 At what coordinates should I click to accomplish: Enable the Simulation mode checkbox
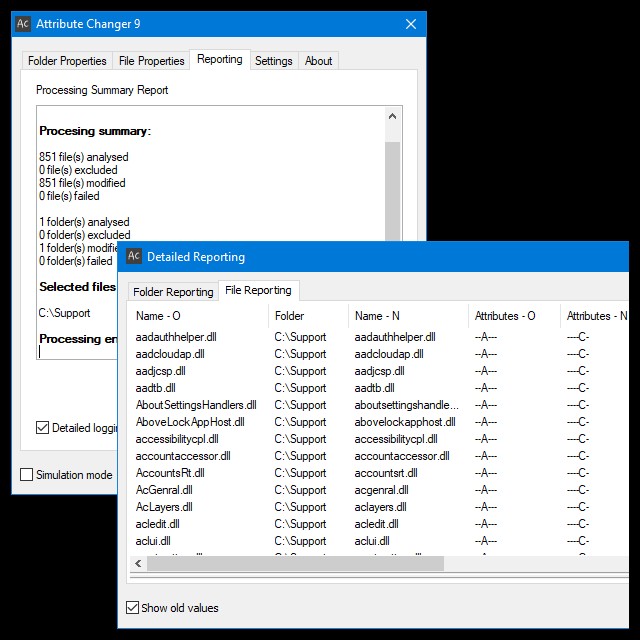tap(27, 475)
